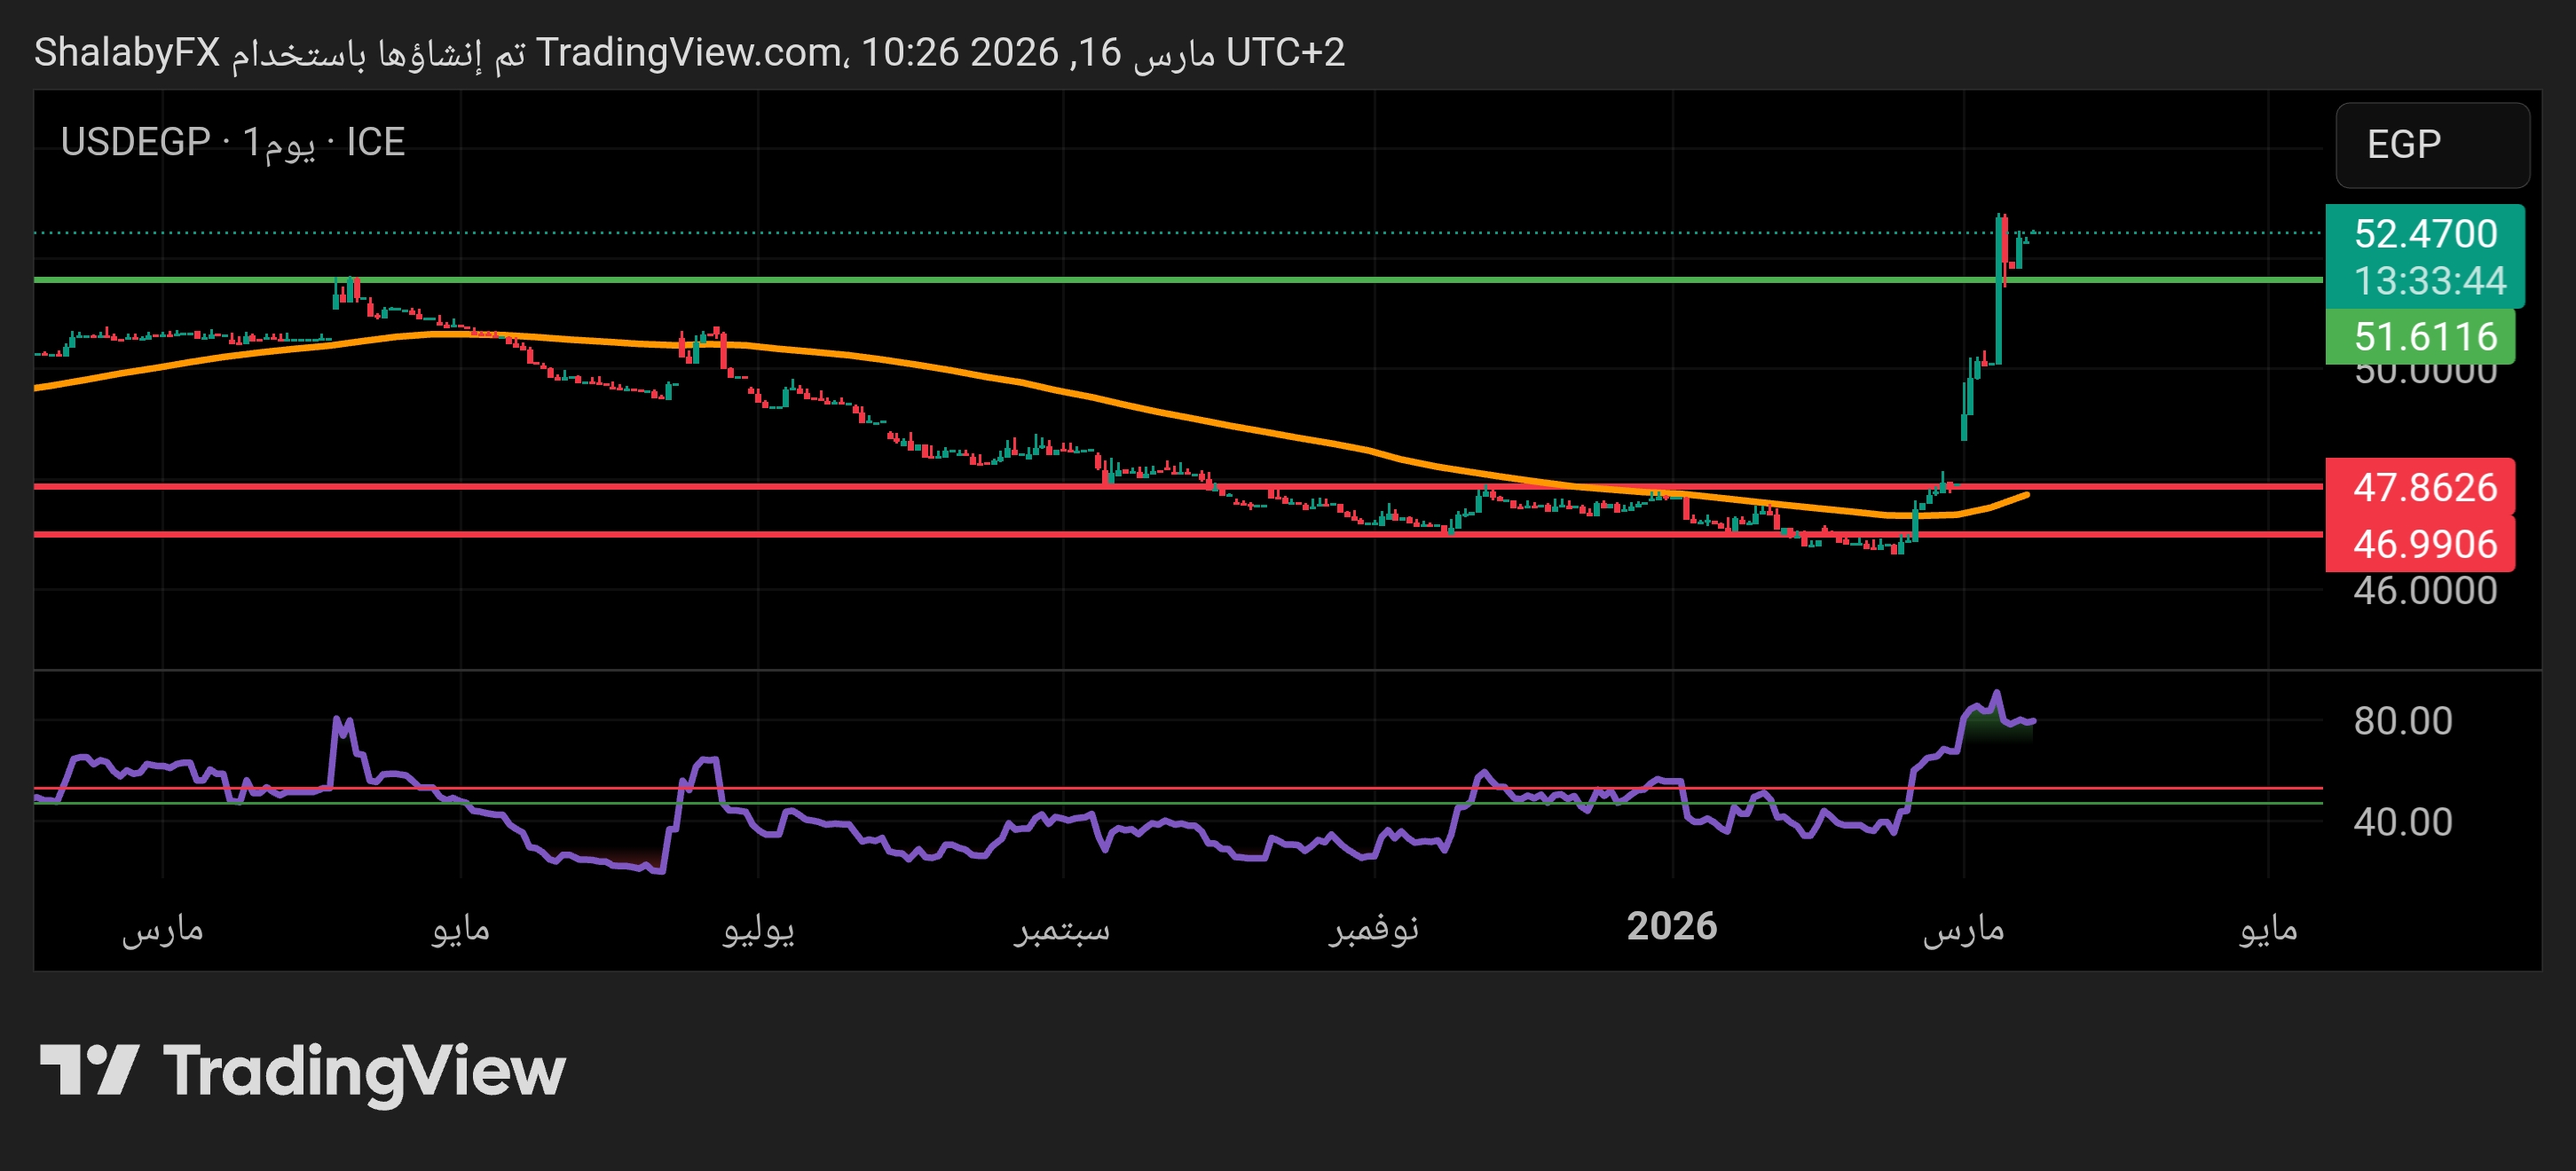
Task: Click the purple RSI line peak
Action: tap(1996, 693)
